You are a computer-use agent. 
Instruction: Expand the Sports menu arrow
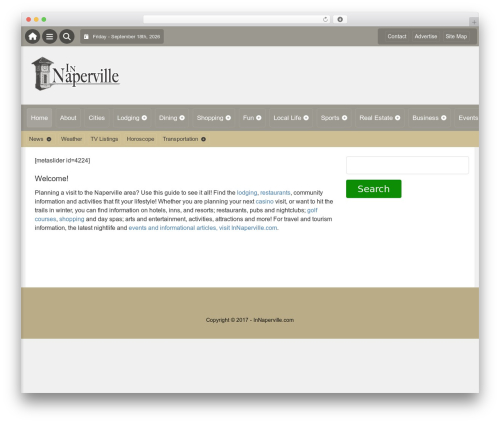click(x=345, y=118)
